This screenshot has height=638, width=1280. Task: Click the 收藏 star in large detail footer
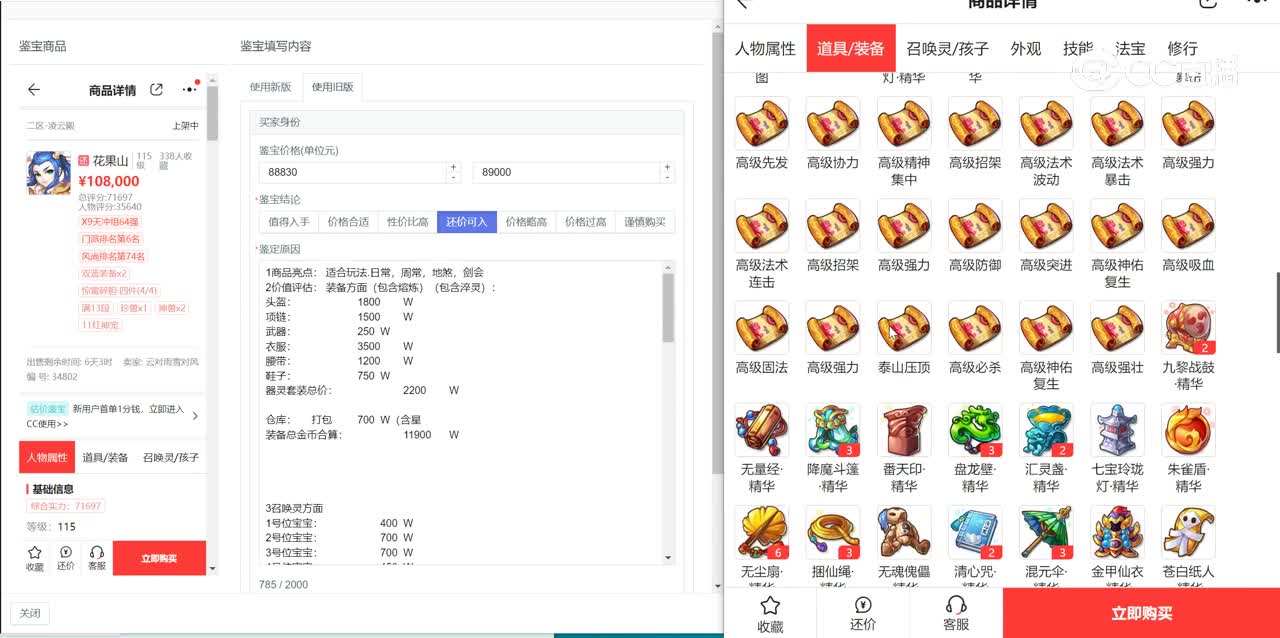click(x=770, y=614)
